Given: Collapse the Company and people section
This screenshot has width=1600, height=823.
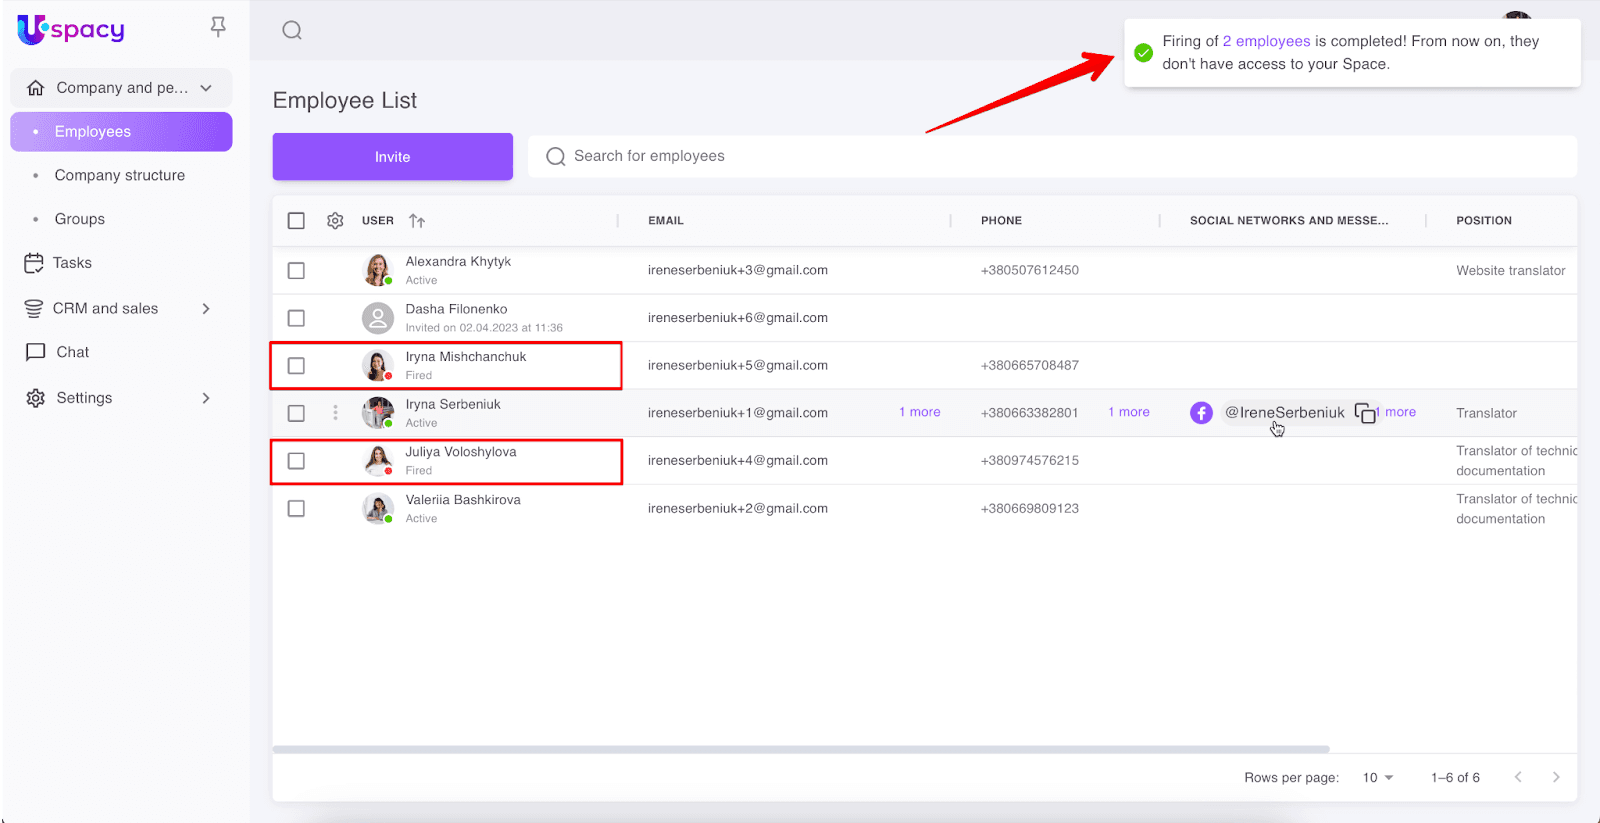Looking at the screenshot, I should coord(206,88).
